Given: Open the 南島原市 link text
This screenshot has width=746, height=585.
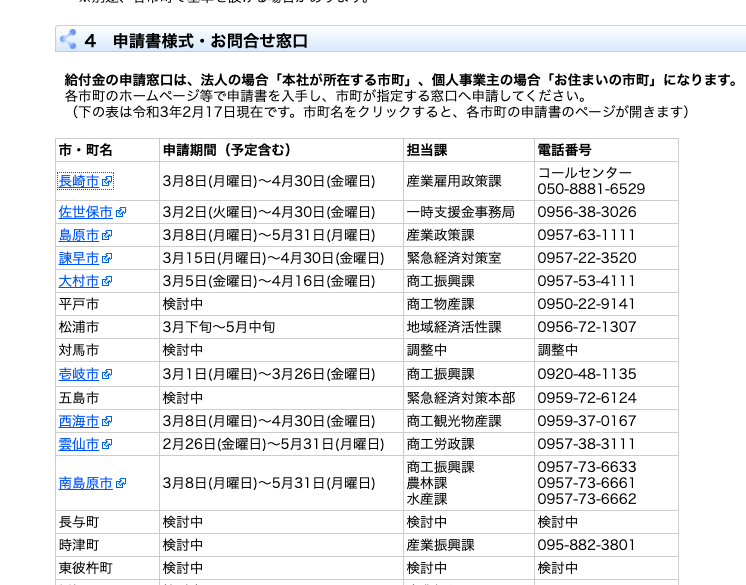Looking at the screenshot, I should [86, 484].
